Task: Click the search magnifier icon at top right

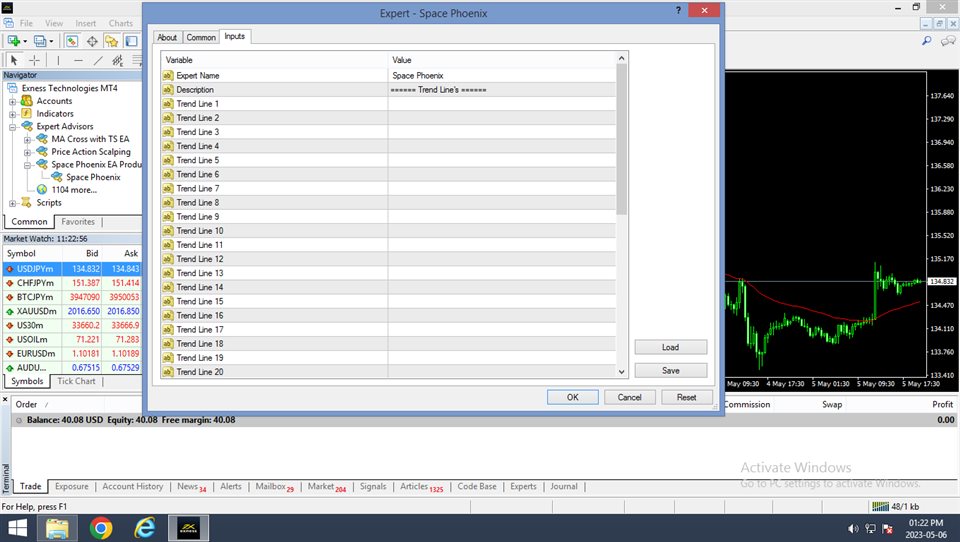Action: click(927, 40)
